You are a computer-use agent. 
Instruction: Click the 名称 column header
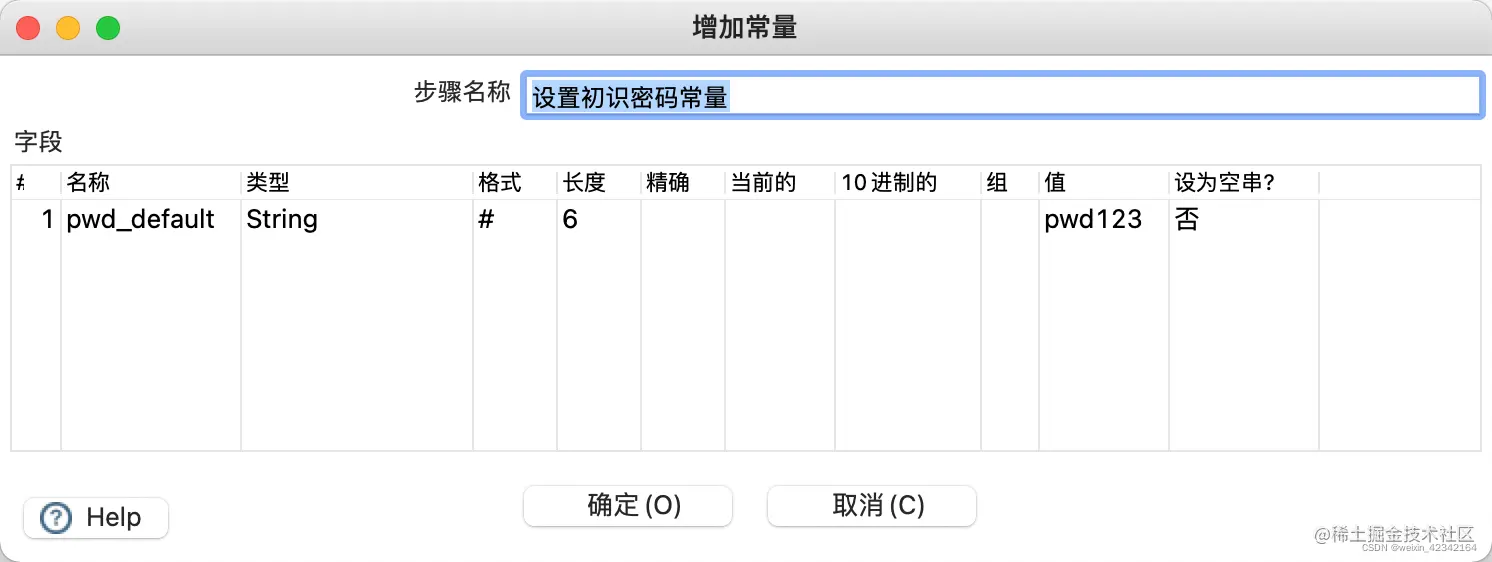point(151,183)
